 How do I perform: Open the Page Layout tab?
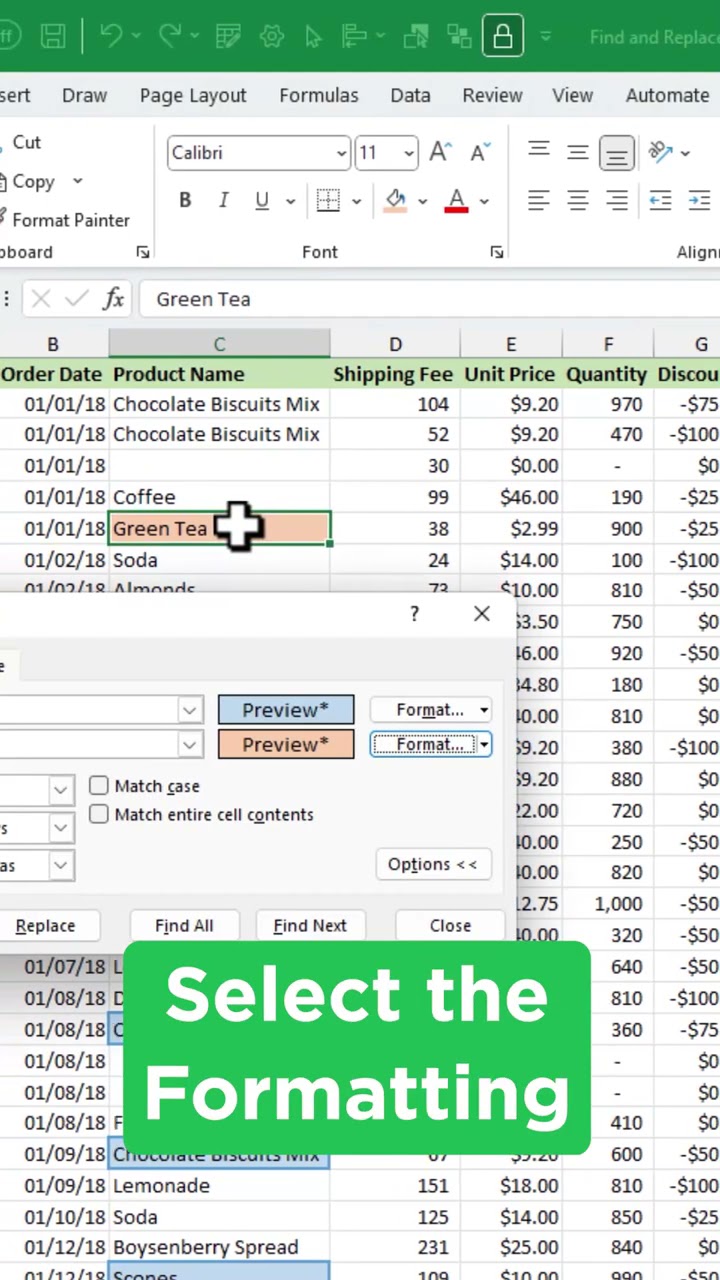tap(193, 95)
